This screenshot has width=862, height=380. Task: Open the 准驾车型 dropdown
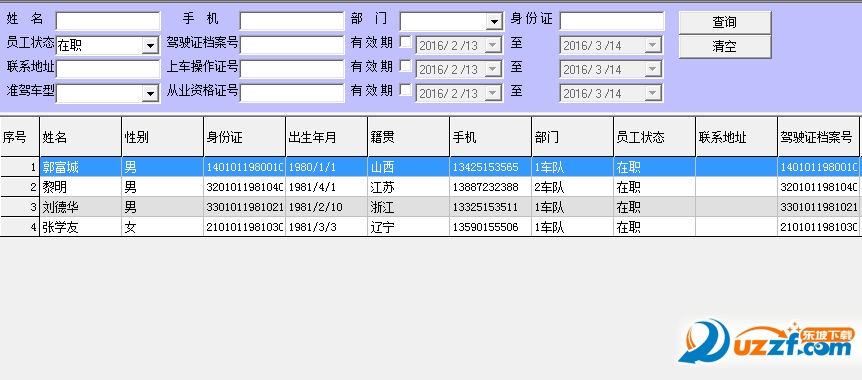(x=150, y=93)
